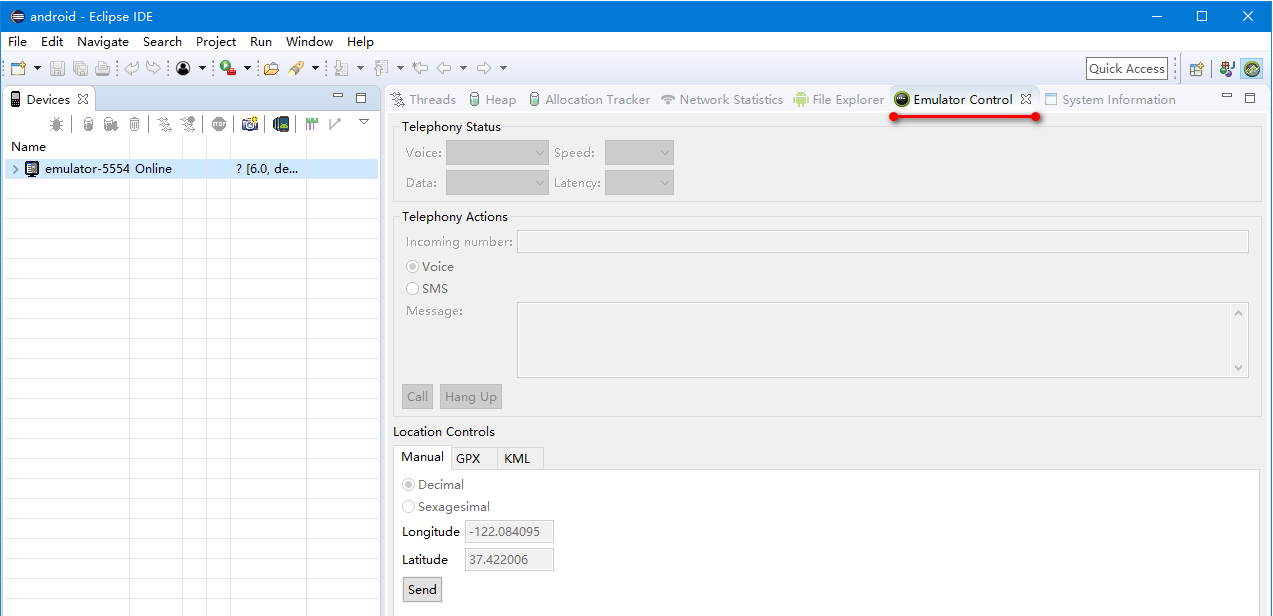Open the Window menu

pos(309,42)
